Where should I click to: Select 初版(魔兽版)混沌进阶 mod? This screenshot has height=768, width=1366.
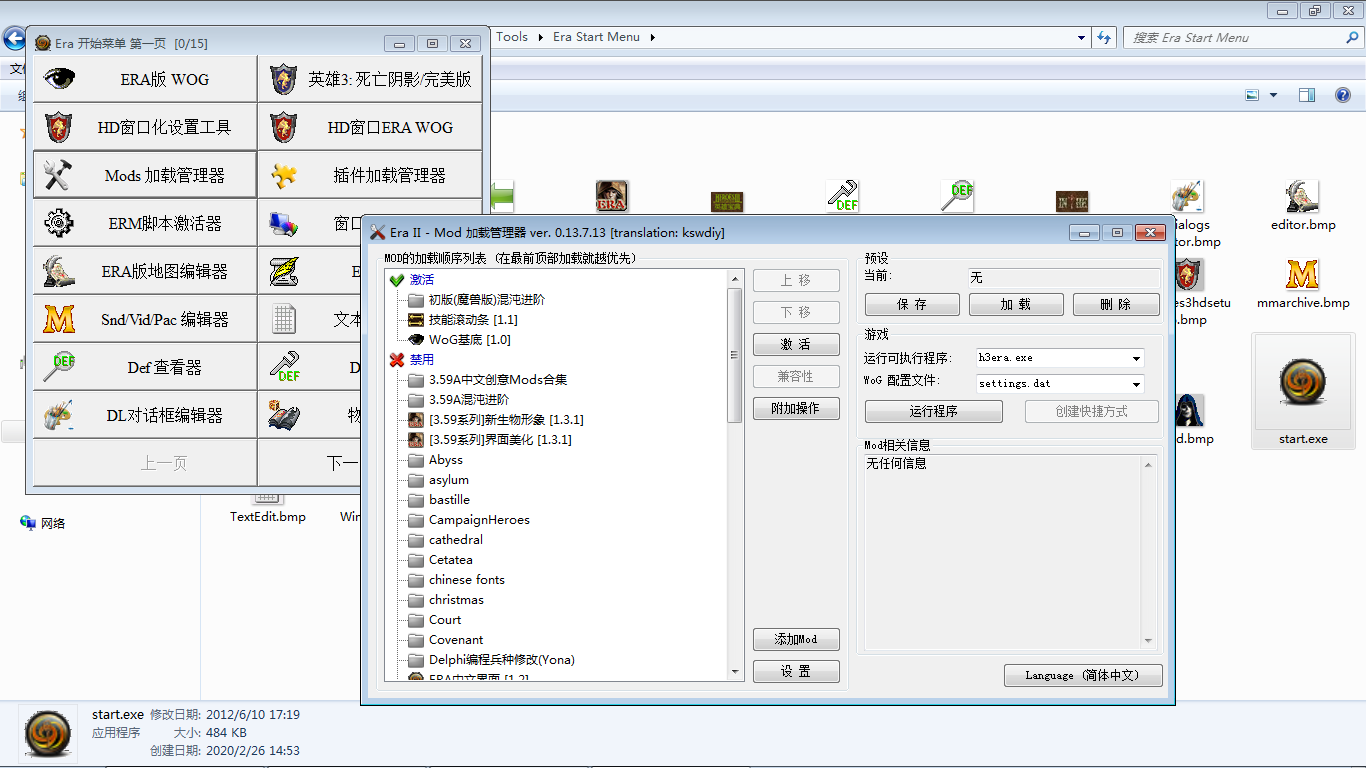pos(487,300)
